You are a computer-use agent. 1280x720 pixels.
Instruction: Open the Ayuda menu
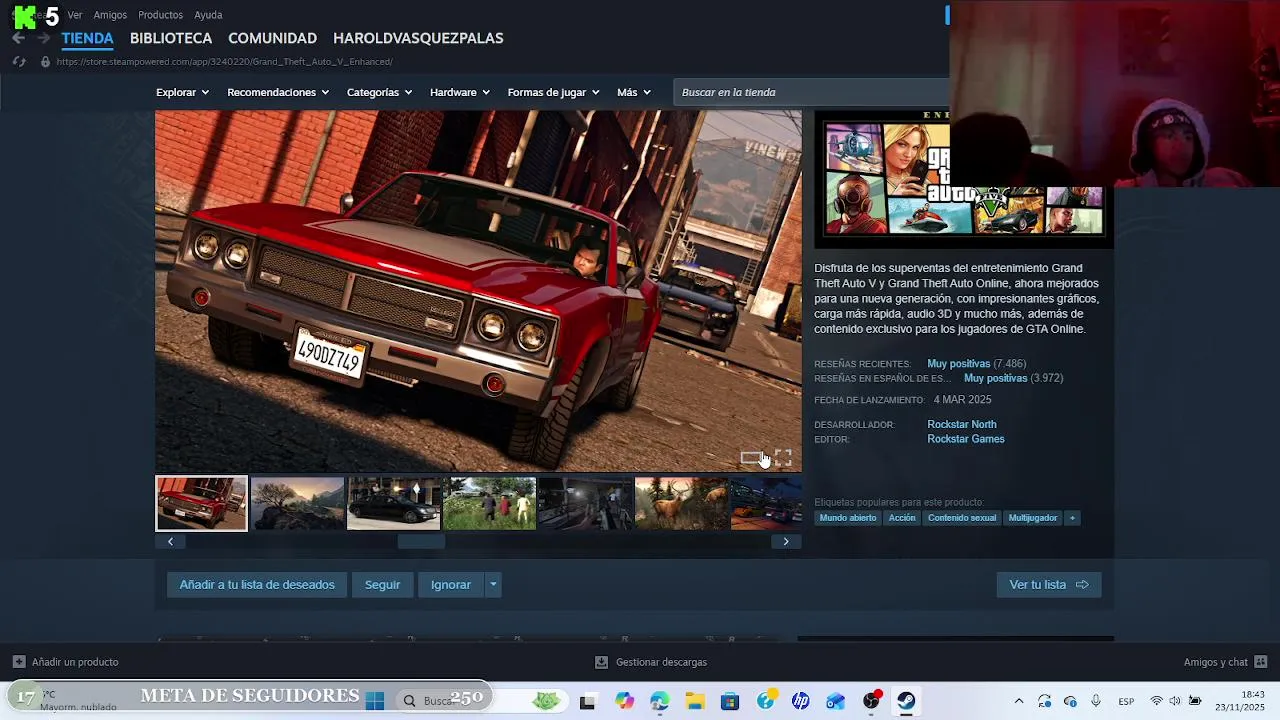click(208, 15)
